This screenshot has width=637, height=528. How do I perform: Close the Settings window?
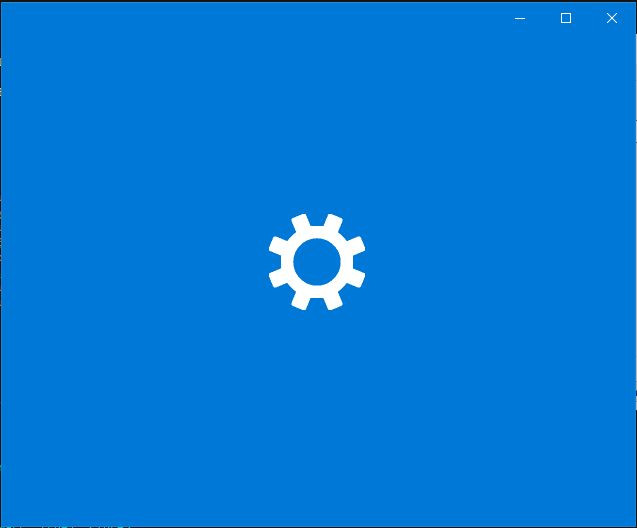[612, 18]
